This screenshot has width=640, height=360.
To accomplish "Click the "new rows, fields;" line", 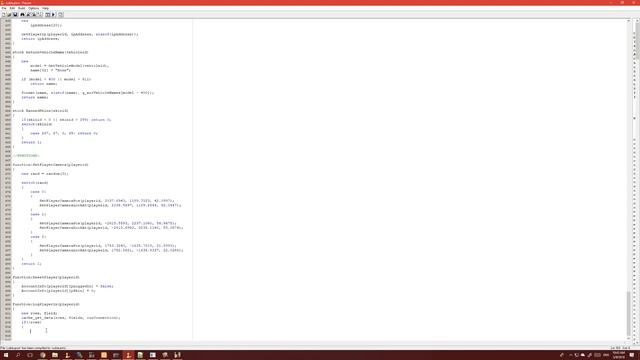I will [x=39, y=313].
